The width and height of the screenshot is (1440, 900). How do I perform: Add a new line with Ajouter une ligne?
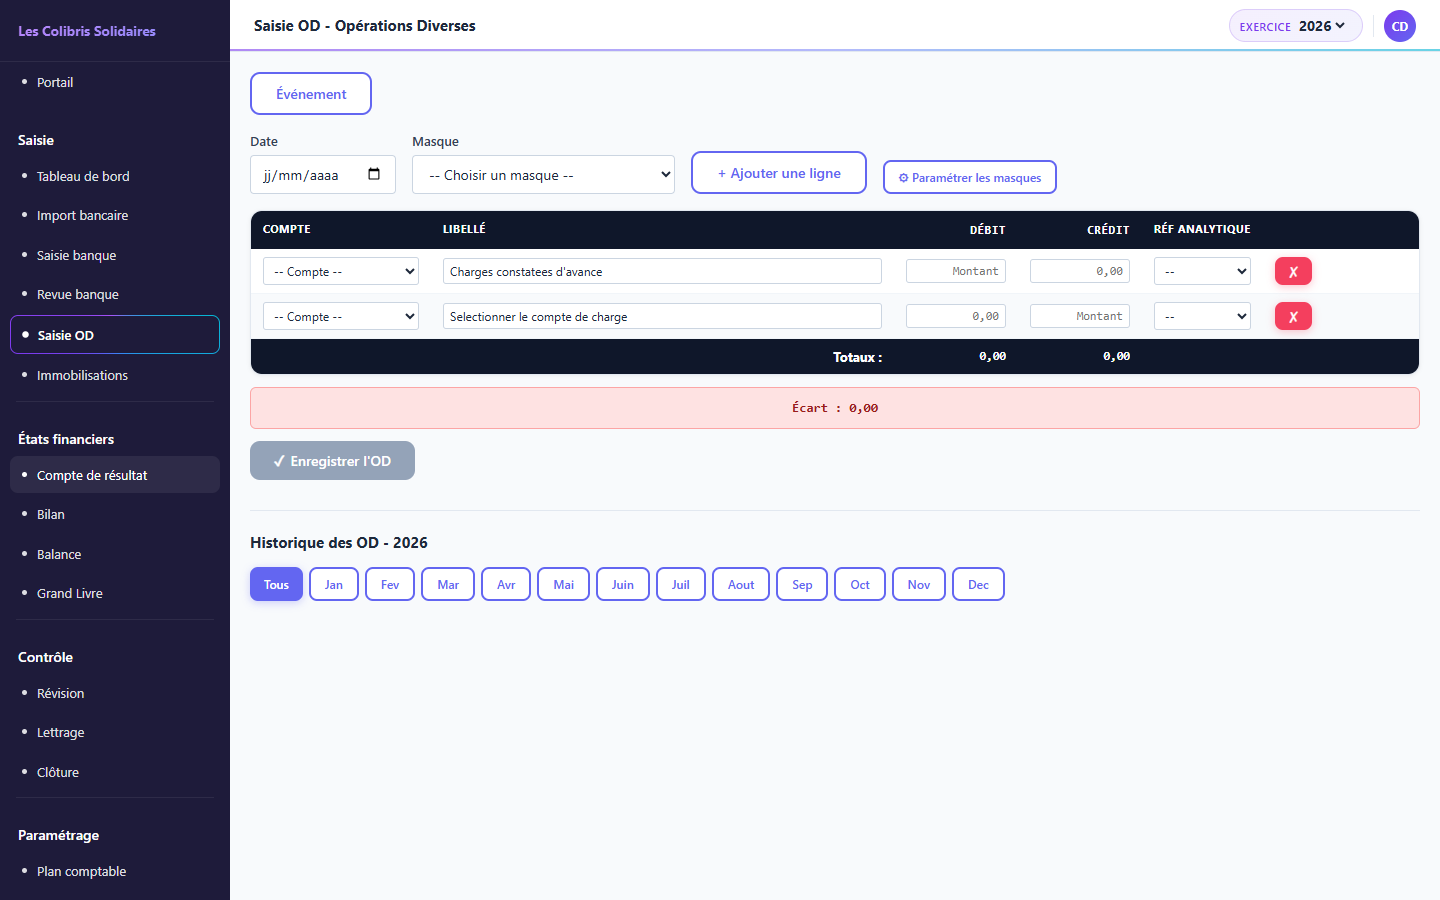[779, 173]
